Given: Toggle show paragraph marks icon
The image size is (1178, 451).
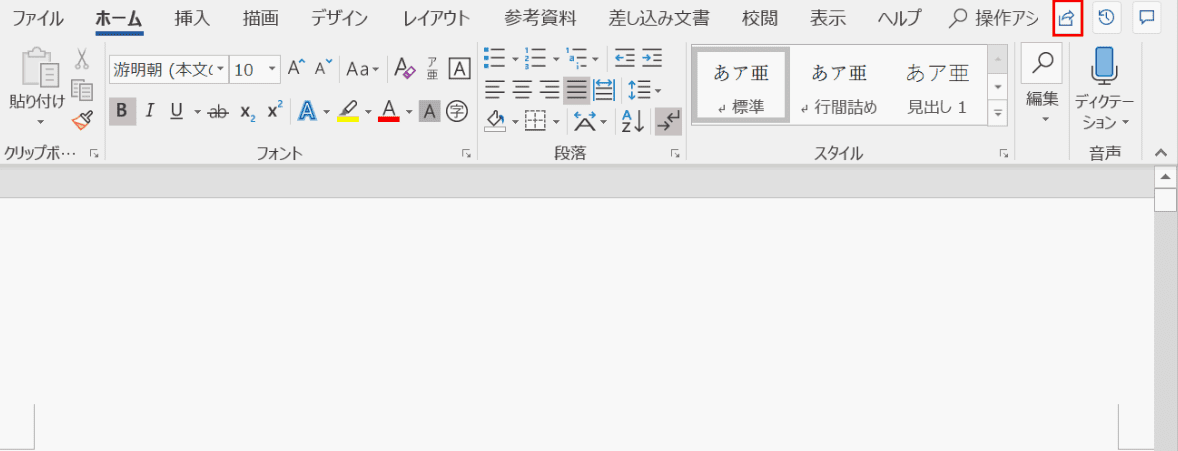Looking at the screenshot, I should 668,121.
